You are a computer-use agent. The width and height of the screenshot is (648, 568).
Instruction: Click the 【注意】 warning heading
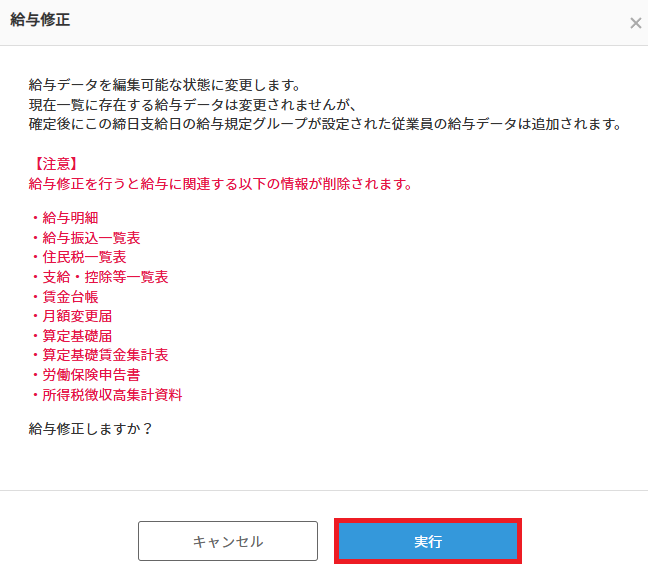(54, 164)
